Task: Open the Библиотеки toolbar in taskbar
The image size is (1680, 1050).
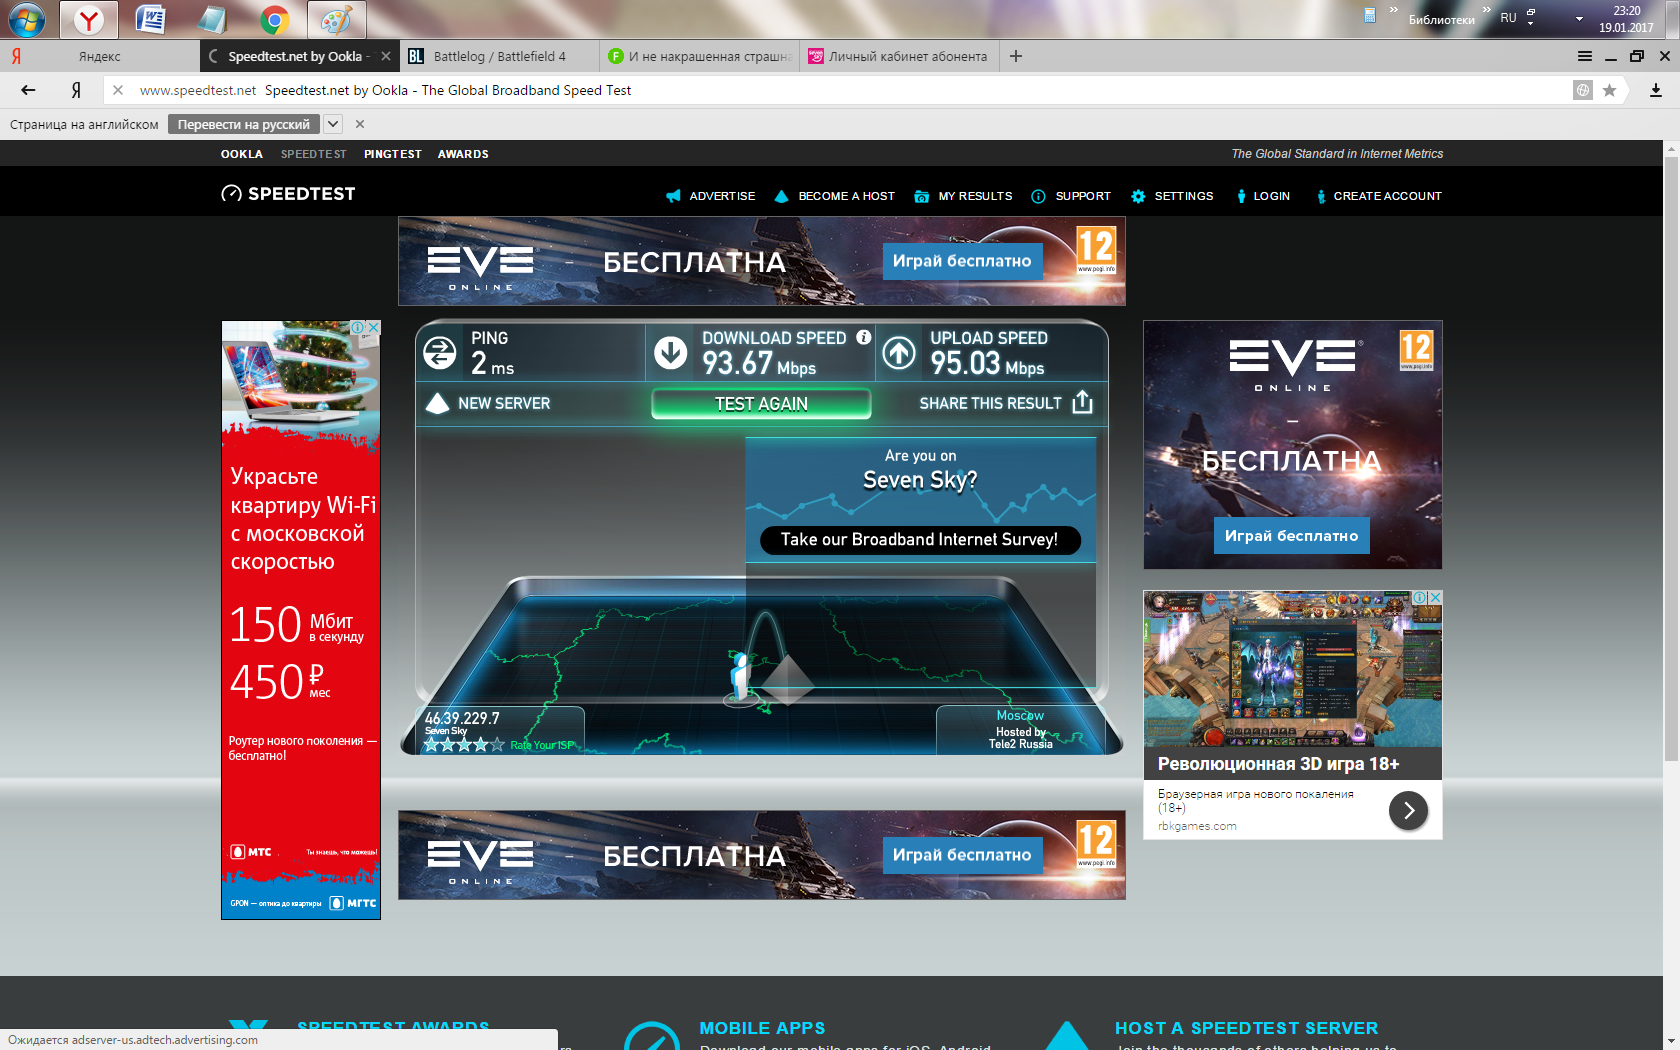Action: tap(1441, 19)
